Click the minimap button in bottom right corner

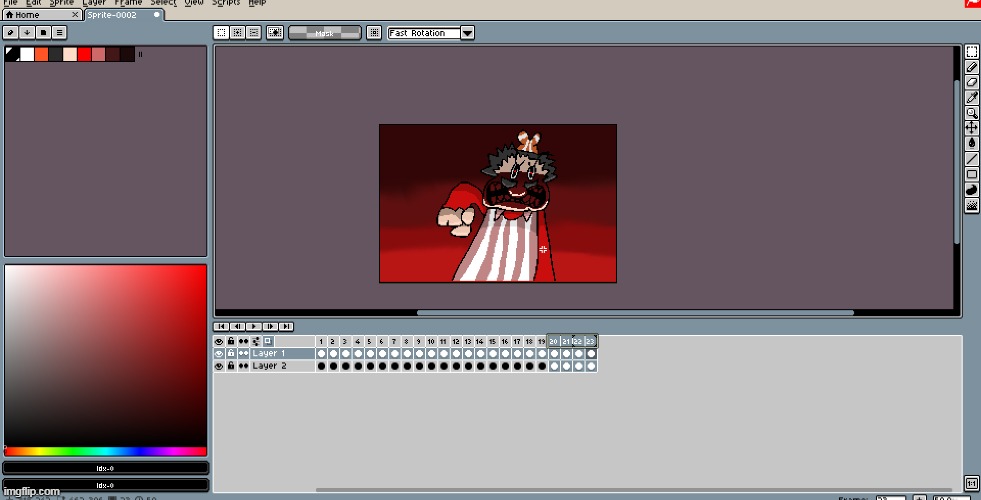coord(972,483)
